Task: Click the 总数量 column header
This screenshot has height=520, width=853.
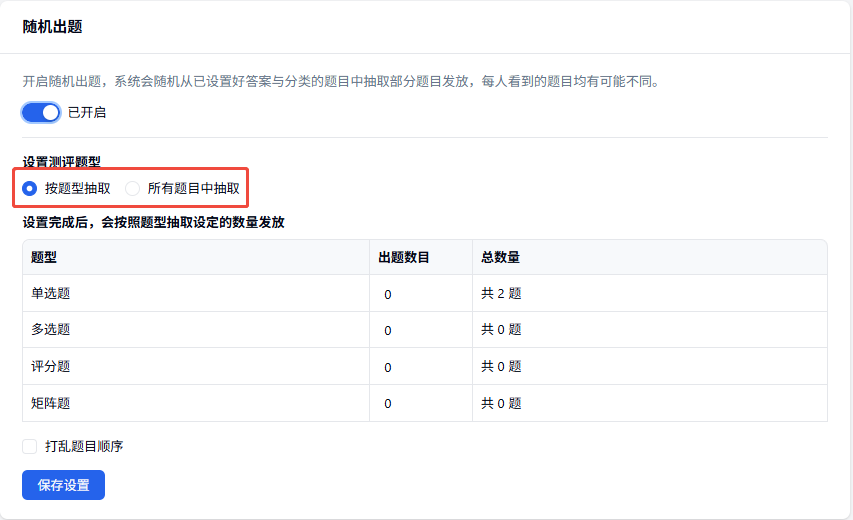Action: click(x=500, y=257)
